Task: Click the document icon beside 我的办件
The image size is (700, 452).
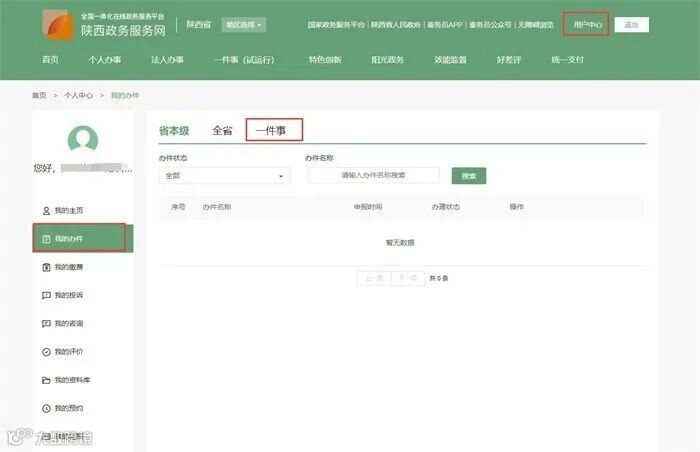Action: click(x=46, y=239)
